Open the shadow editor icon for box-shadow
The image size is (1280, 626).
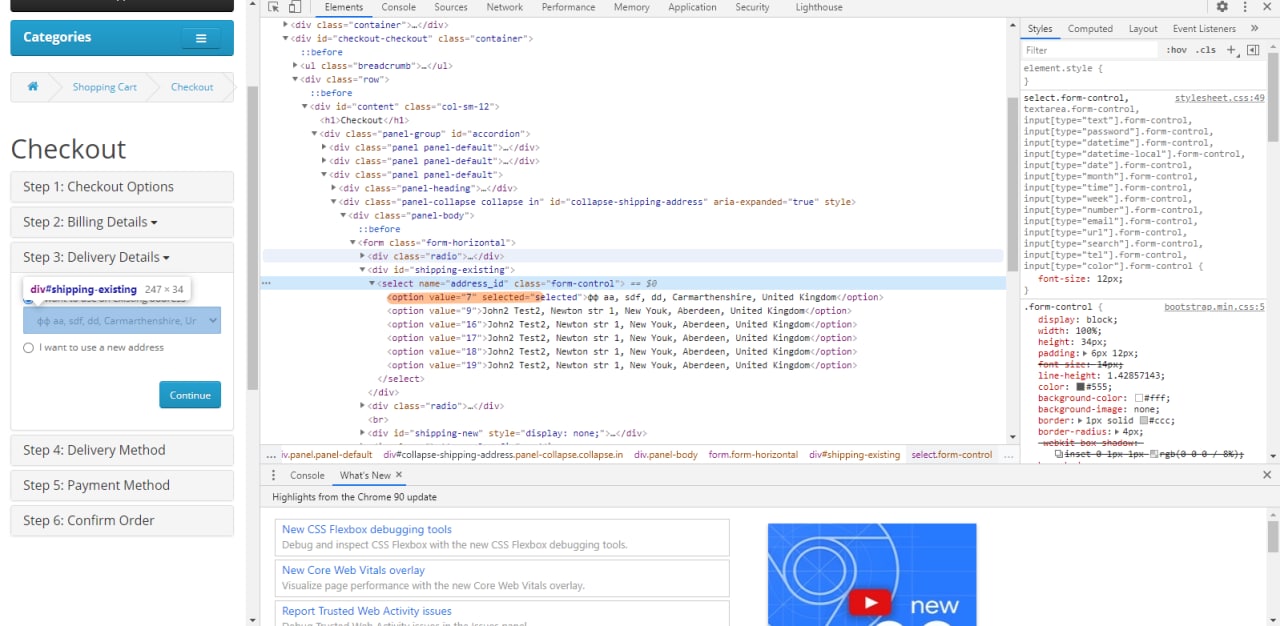(x=1059, y=454)
